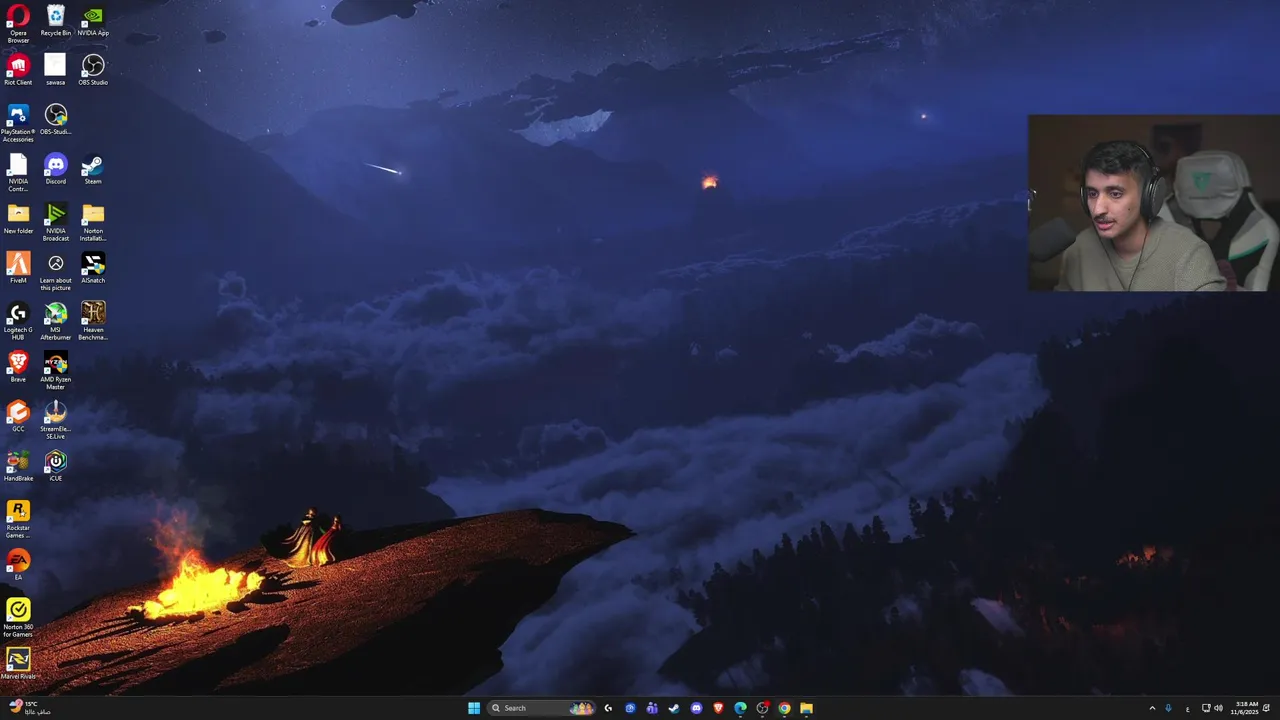Select the sawasa file on desktop
Viewport: 1280px width, 720px height.
click(55, 70)
